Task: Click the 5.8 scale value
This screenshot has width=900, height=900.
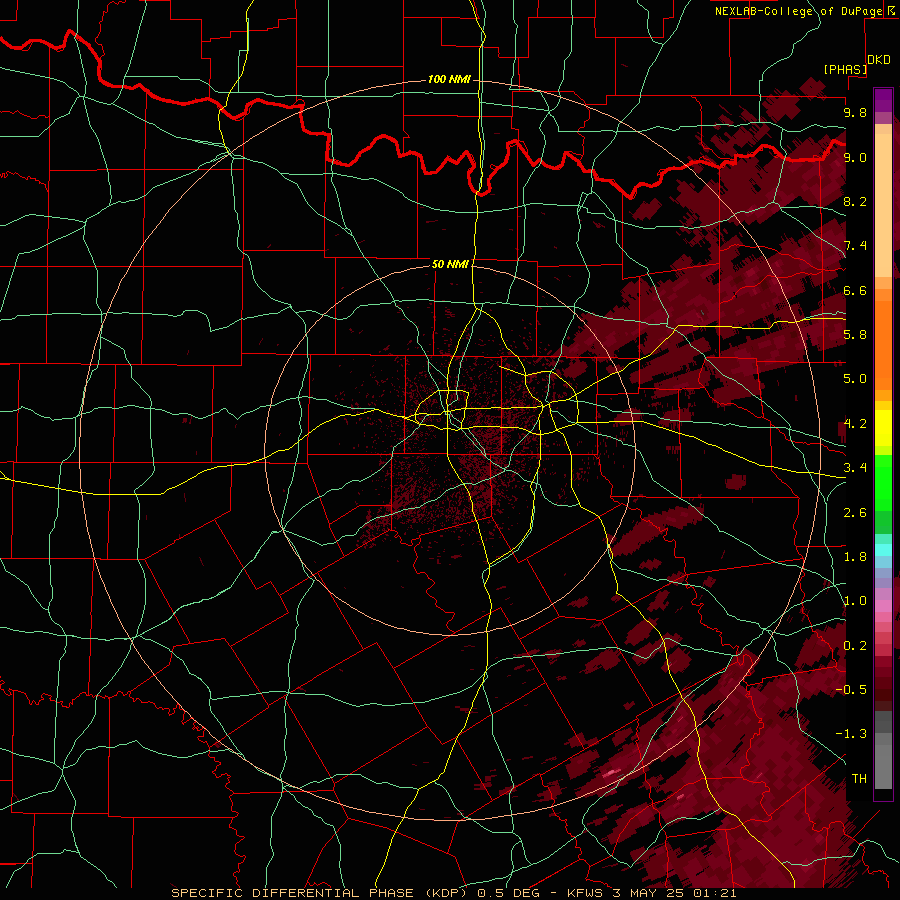Action: tap(855, 334)
